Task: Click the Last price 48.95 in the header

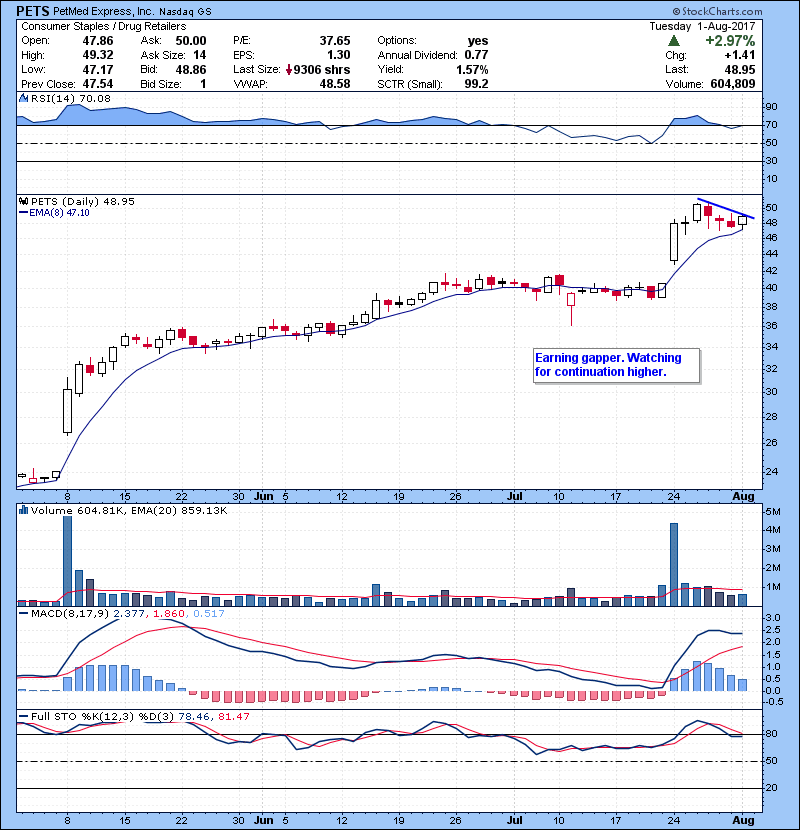Action: (x=740, y=69)
